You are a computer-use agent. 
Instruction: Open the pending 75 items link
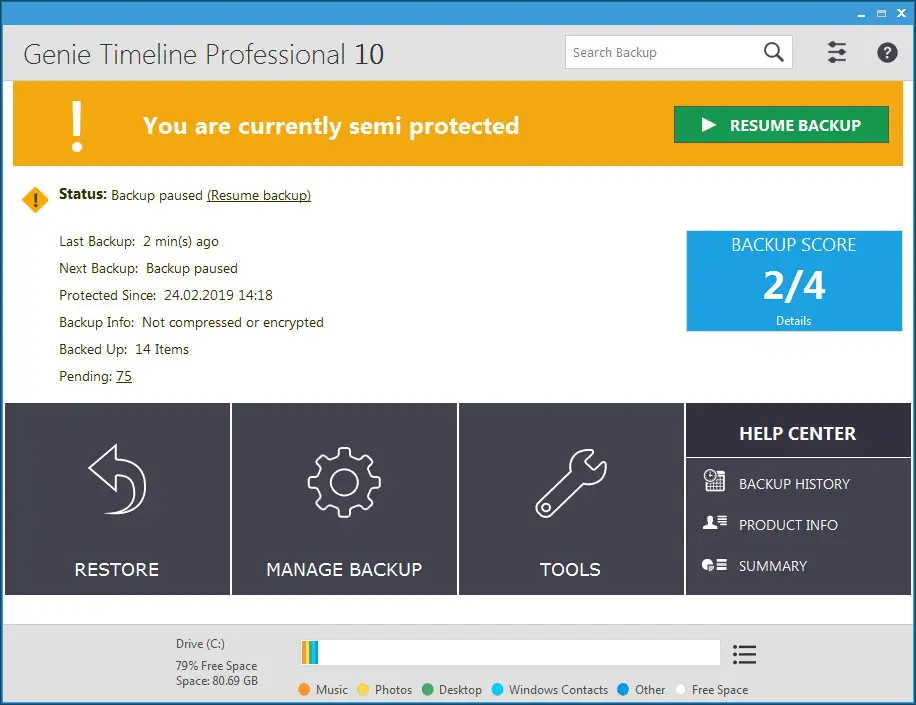pos(124,376)
